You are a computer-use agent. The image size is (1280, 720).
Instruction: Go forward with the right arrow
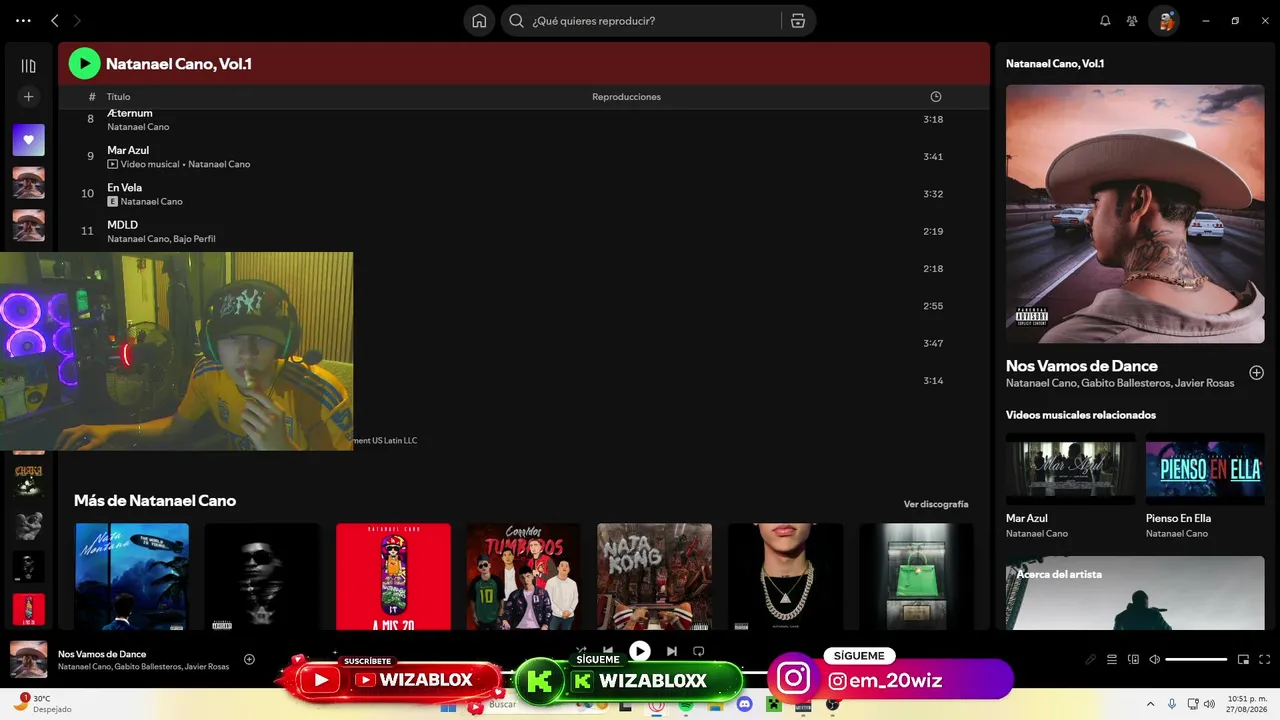point(77,20)
